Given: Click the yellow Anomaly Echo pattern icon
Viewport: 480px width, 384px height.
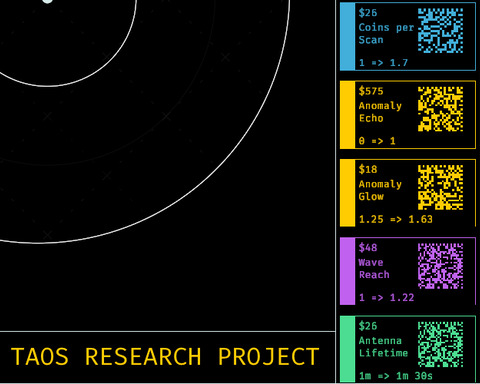Looking at the screenshot, I should (x=440, y=109).
